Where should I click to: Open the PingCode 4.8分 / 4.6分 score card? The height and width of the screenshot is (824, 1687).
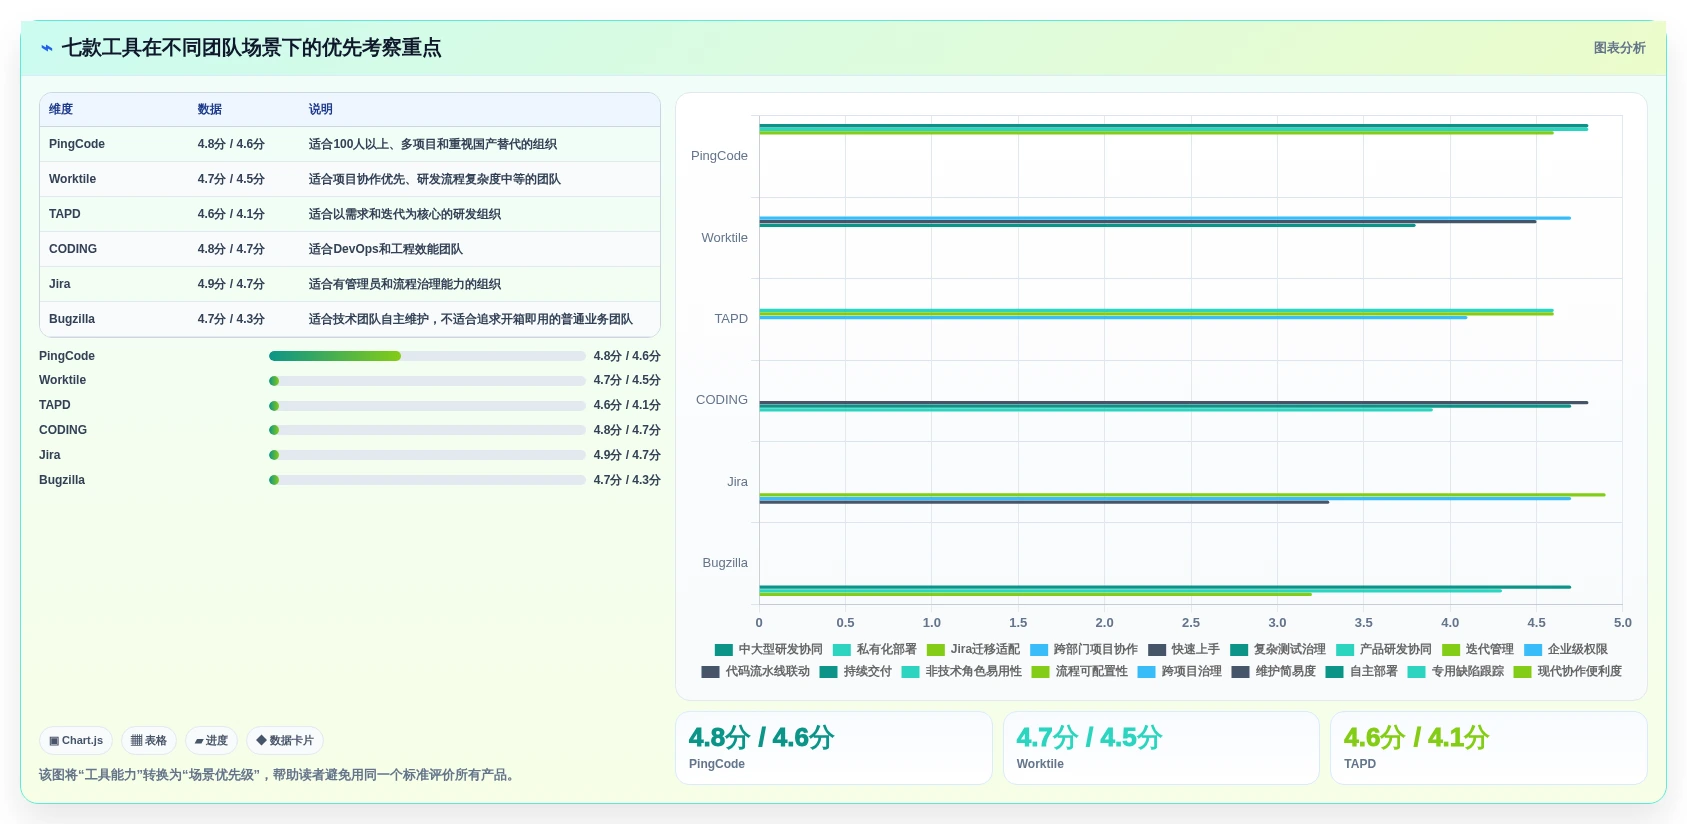pyautogui.click(x=834, y=748)
